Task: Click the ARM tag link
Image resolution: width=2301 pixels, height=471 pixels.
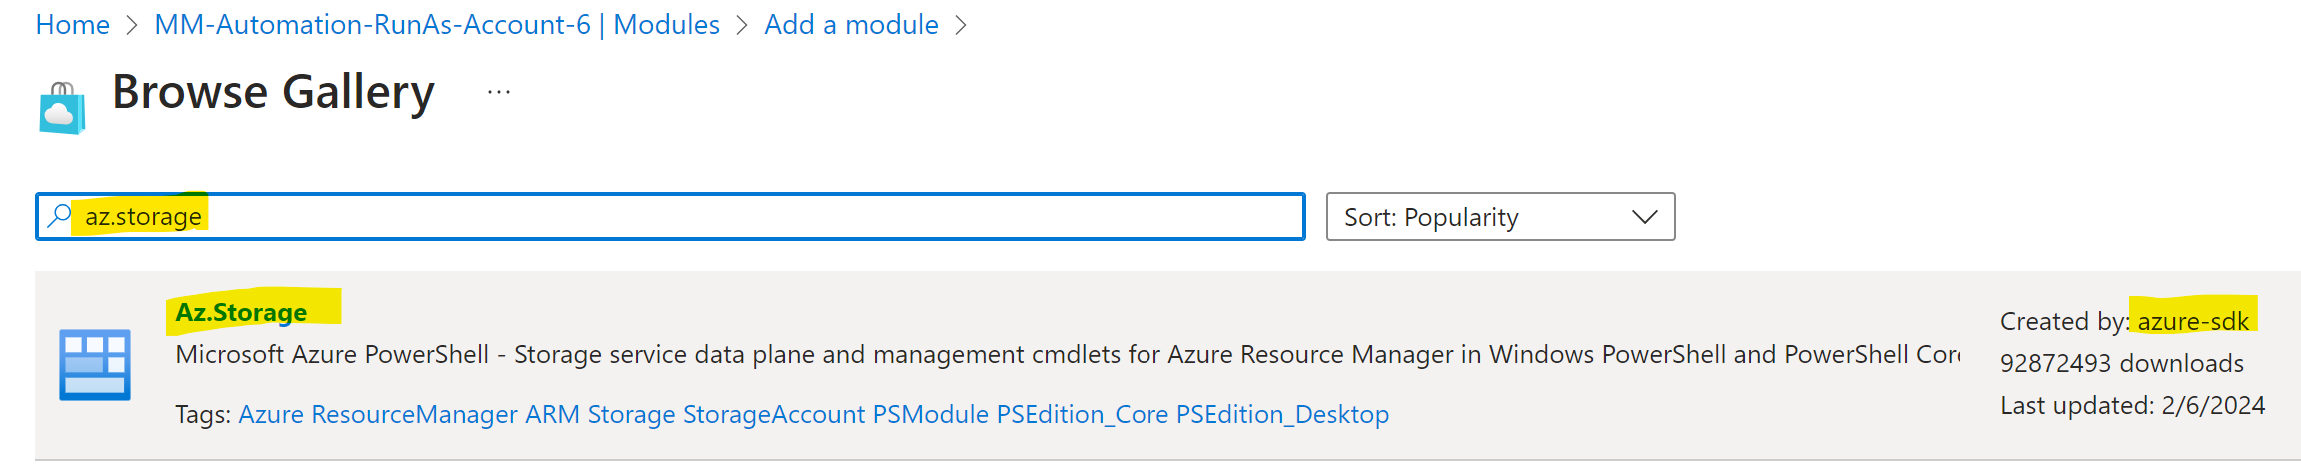Action: click(552, 414)
